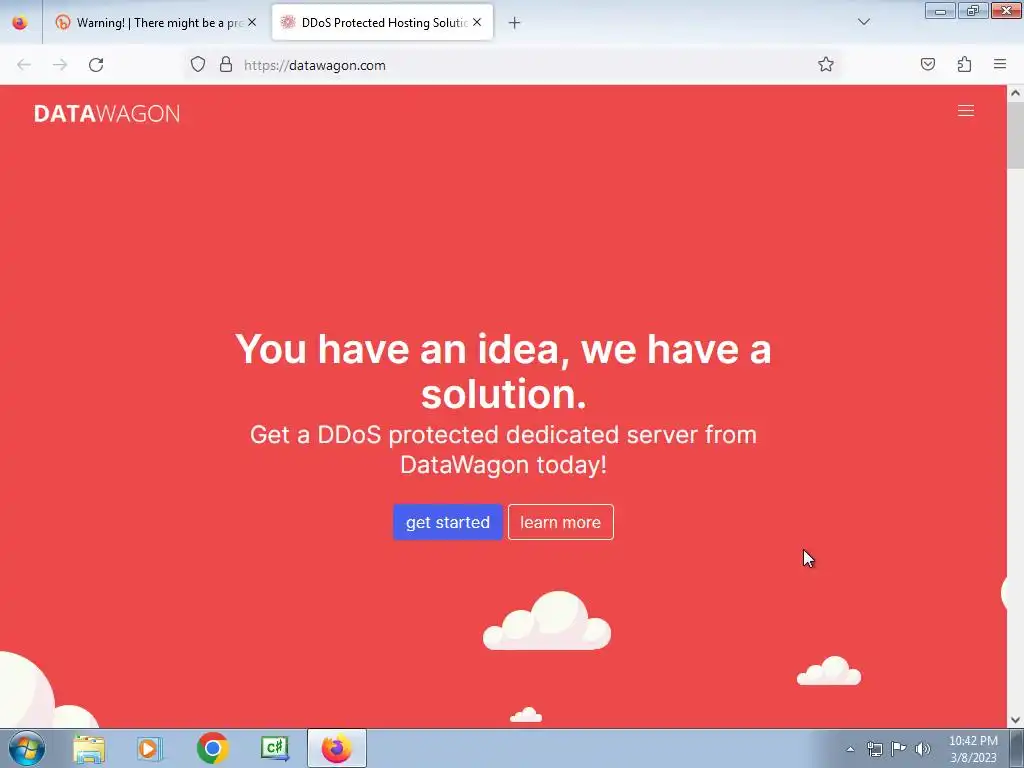Minimize the Firefox window
The height and width of the screenshot is (768, 1024).
tap(940, 11)
